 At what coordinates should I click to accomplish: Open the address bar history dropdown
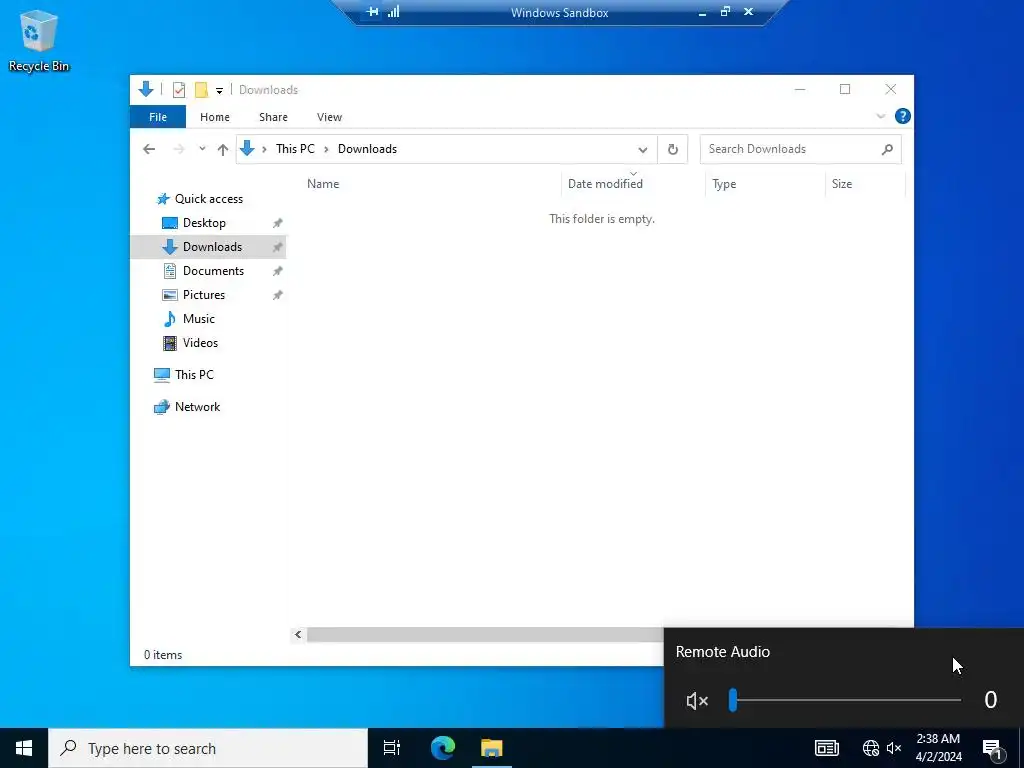click(x=643, y=150)
